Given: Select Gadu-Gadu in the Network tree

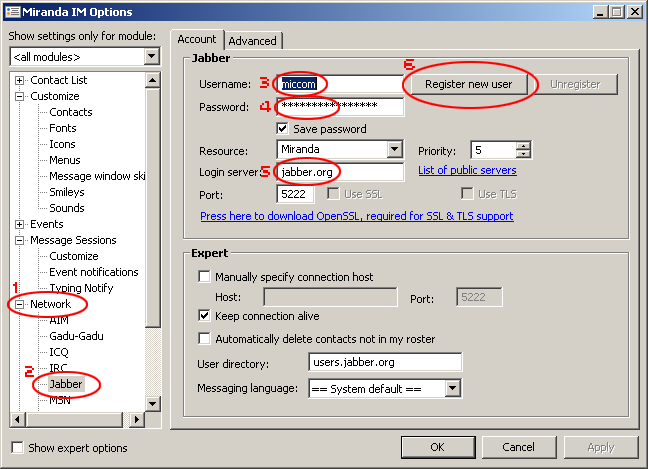Looking at the screenshot, I should pyautogui.click(x=76, y=336).
